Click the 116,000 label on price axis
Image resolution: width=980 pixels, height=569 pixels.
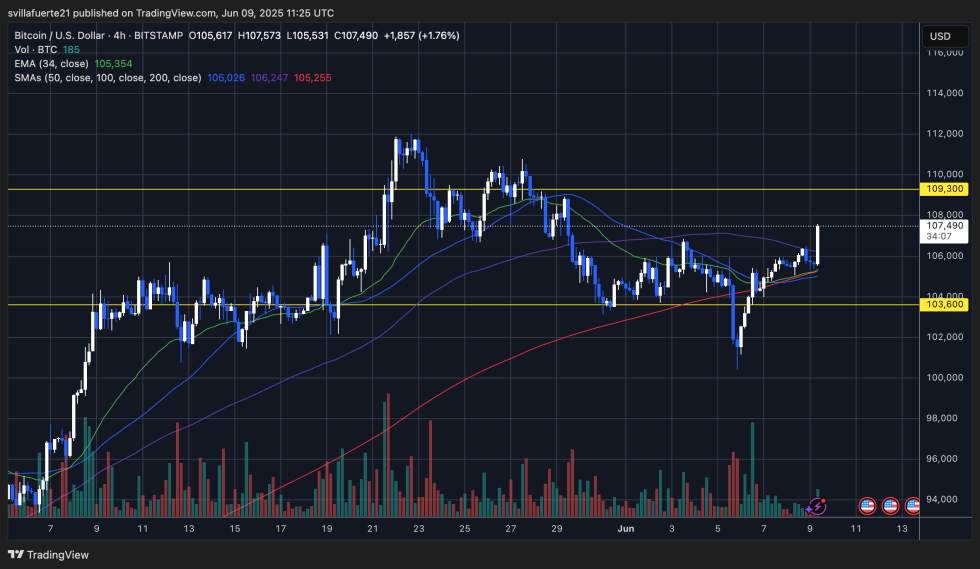pos(945,52)
